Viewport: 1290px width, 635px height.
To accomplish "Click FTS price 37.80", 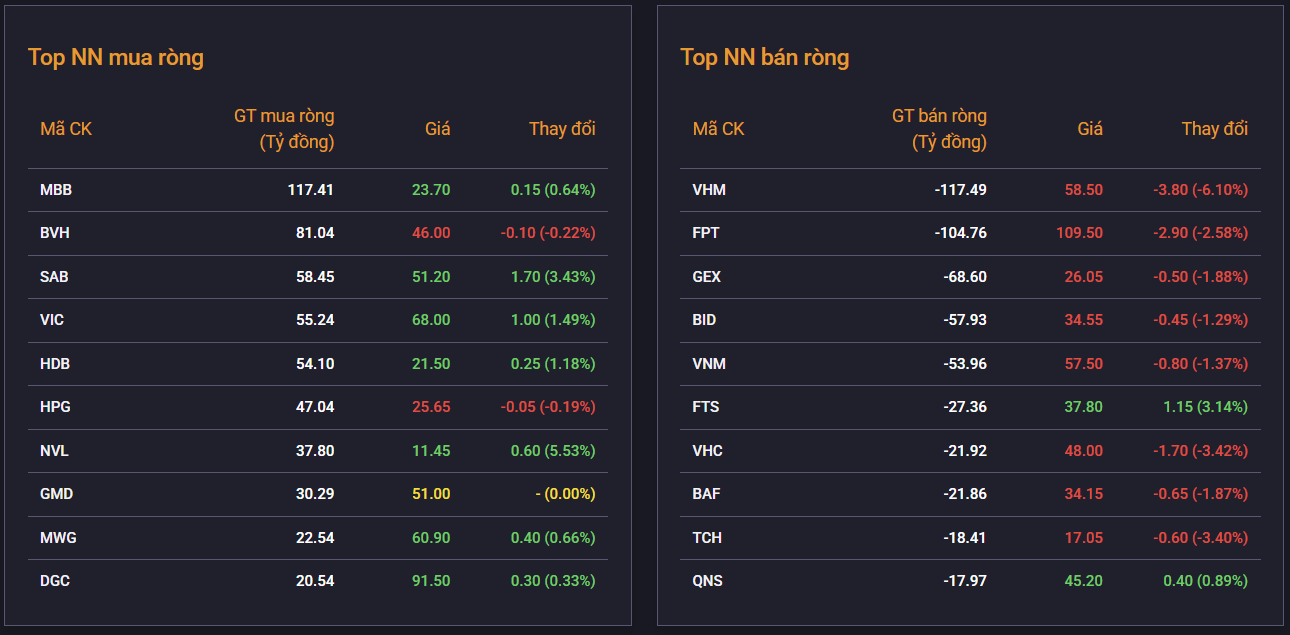I will point(1083,407).
